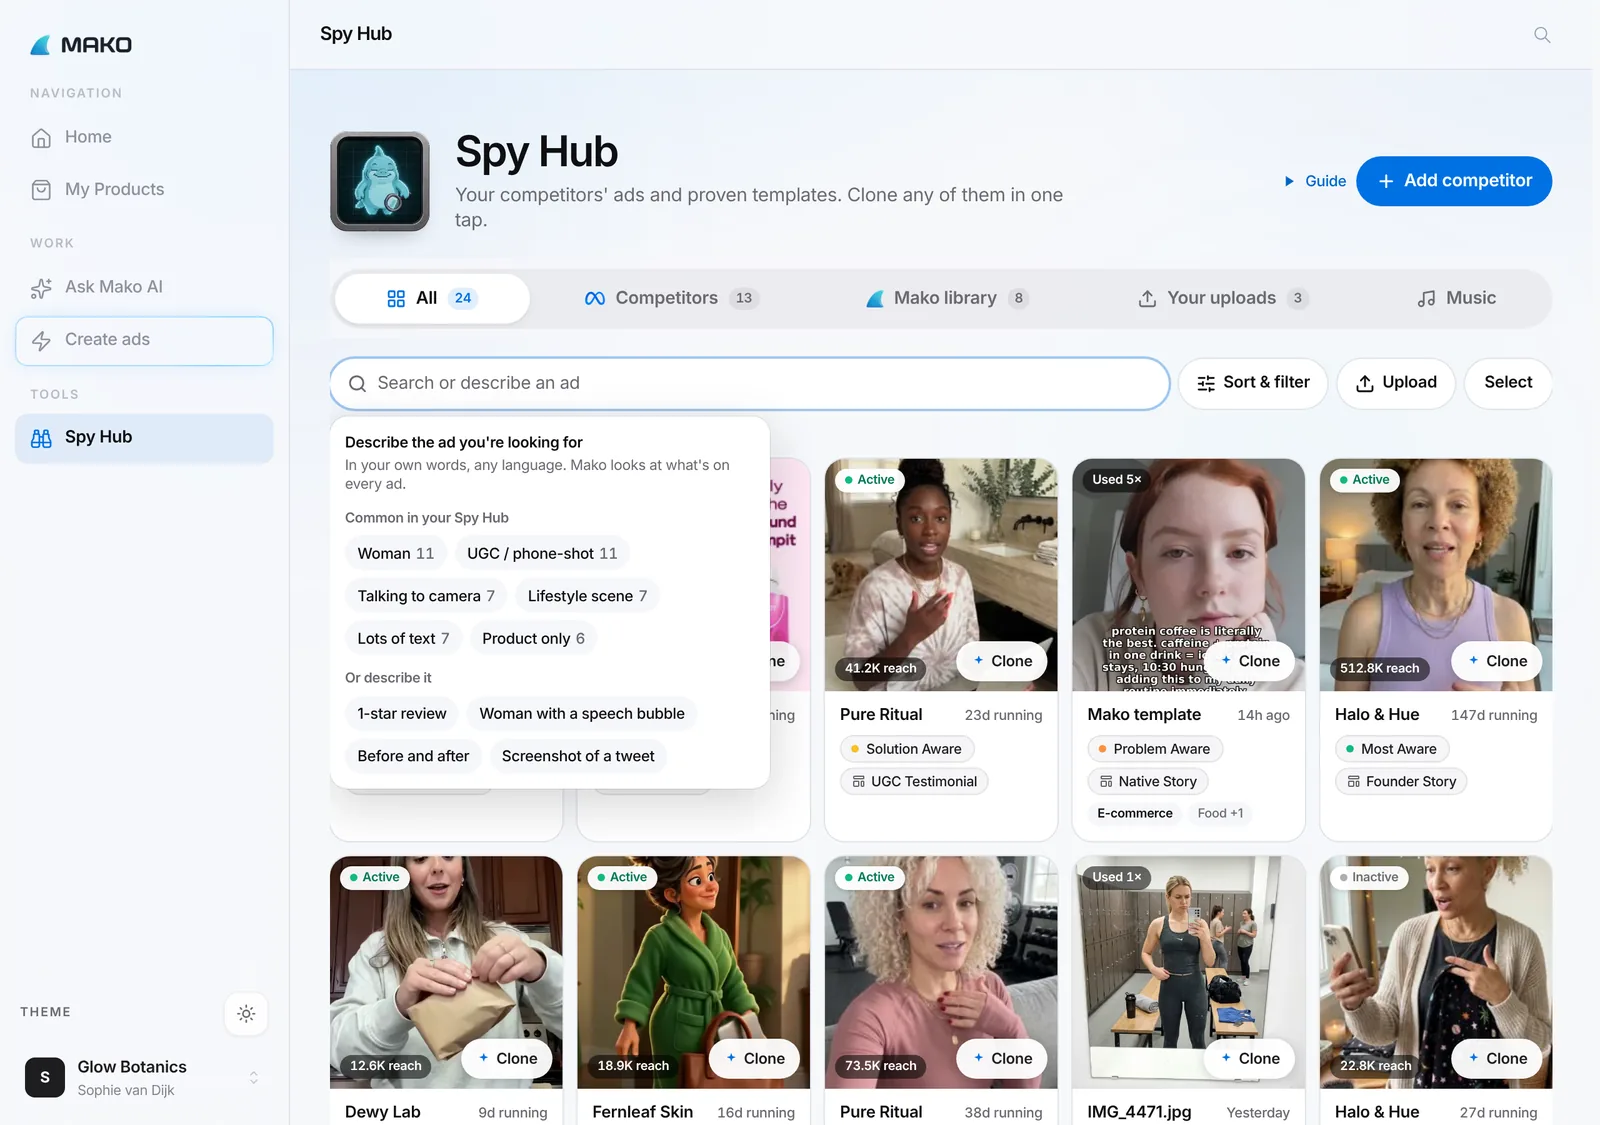Screen dimensions: 1600x1125
Task: Click the Add competitor button
Action: coord(1454,181)
